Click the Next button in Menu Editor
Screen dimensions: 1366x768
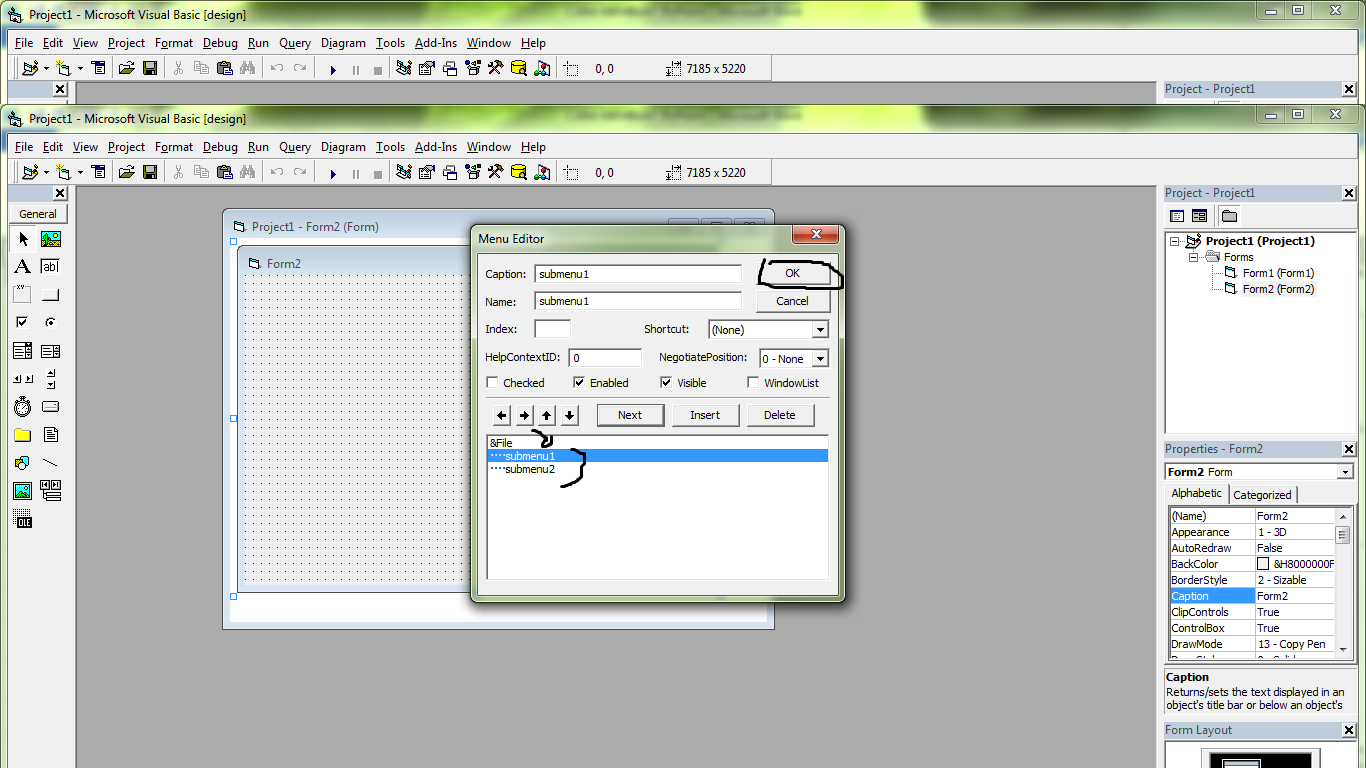(630, 415)
